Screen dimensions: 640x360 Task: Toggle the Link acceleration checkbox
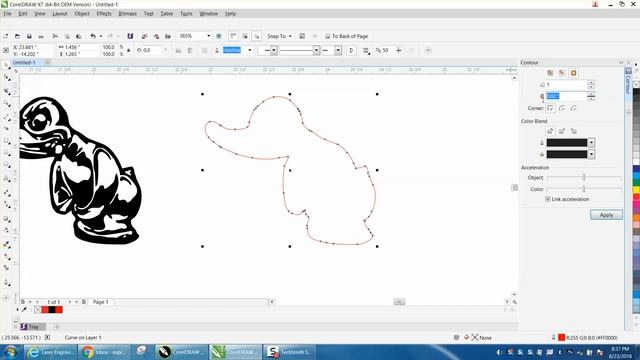[x=548, y=199]
